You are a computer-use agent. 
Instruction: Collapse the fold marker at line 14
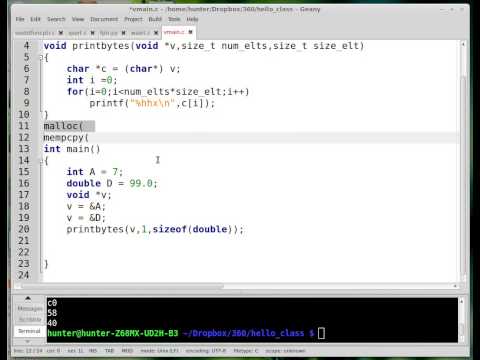41,161
